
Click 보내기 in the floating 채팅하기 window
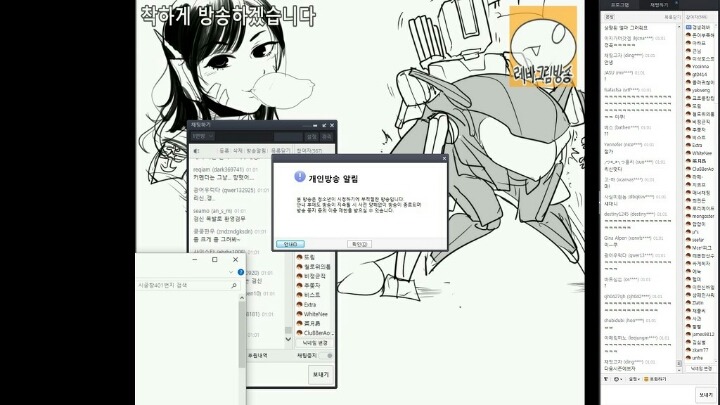321,374
